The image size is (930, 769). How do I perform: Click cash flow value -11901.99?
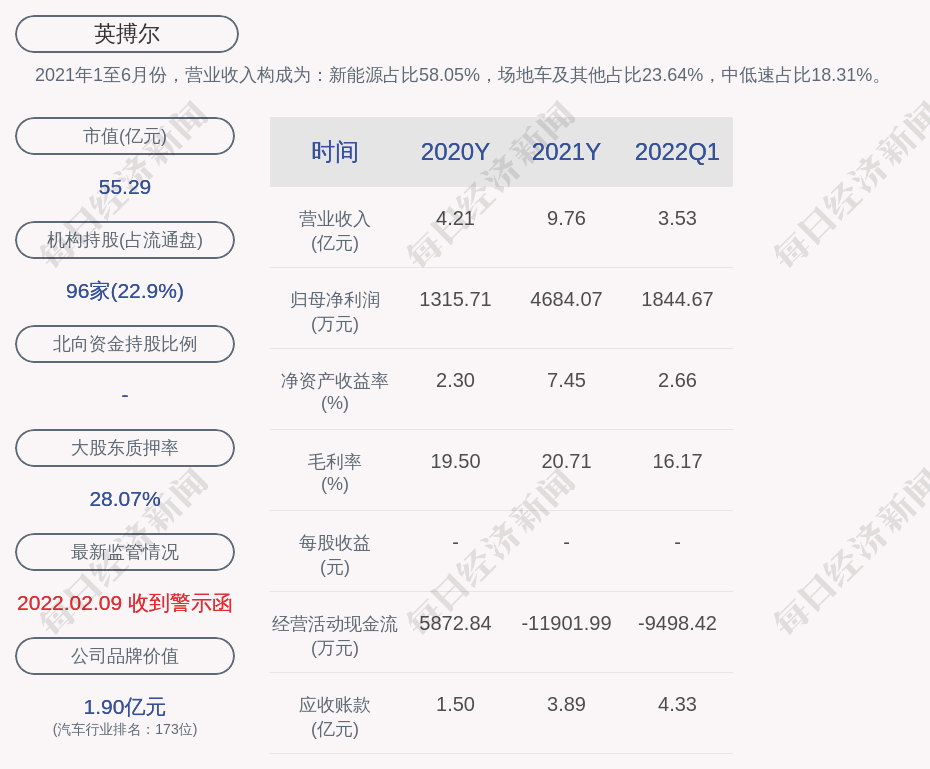click(x=566, y=623)
